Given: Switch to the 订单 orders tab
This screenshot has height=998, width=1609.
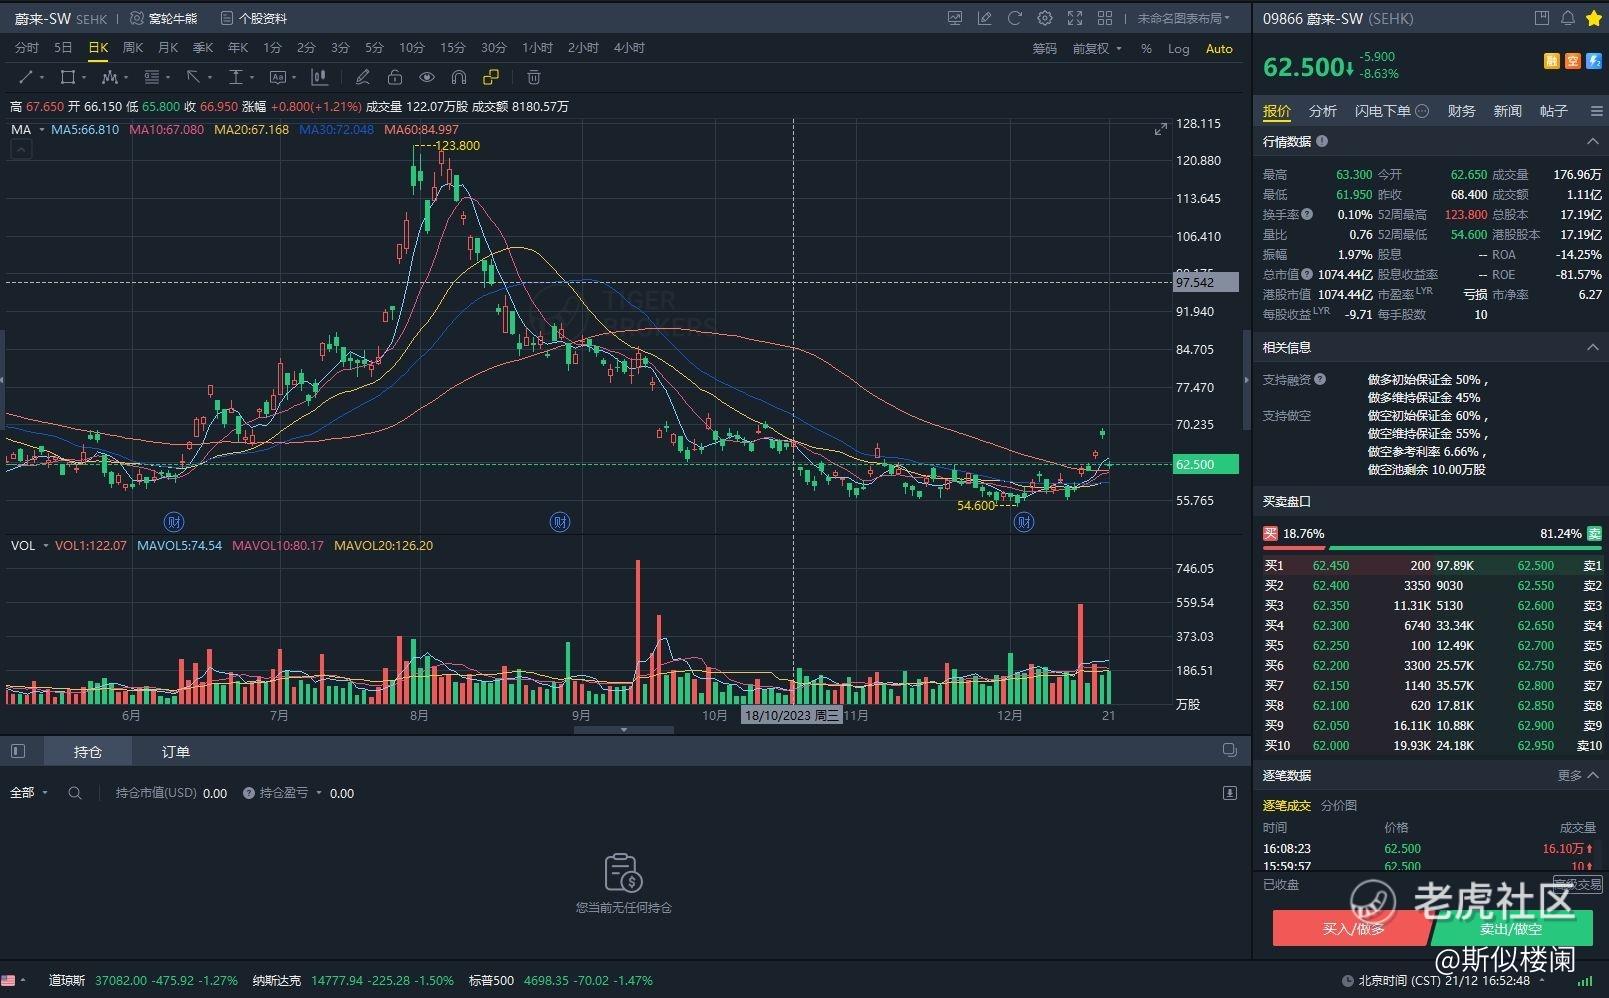Looking at the screenshot, I should 176,751.
